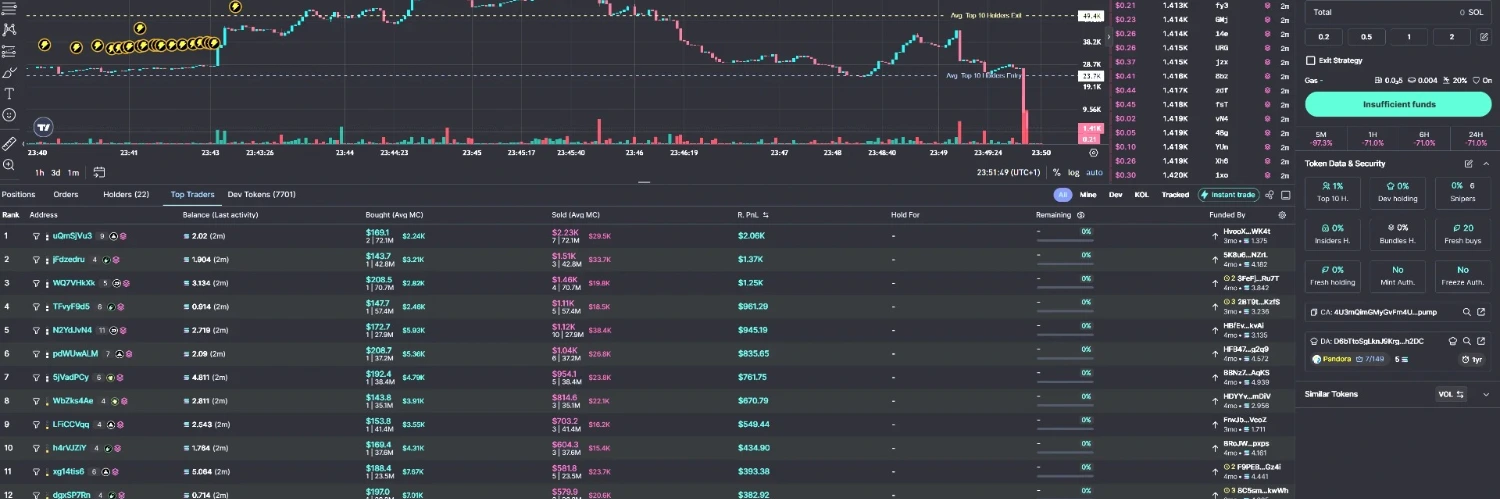Open the VOL sort dropdown
1500x499 pixels.
tap(1451, 394)
